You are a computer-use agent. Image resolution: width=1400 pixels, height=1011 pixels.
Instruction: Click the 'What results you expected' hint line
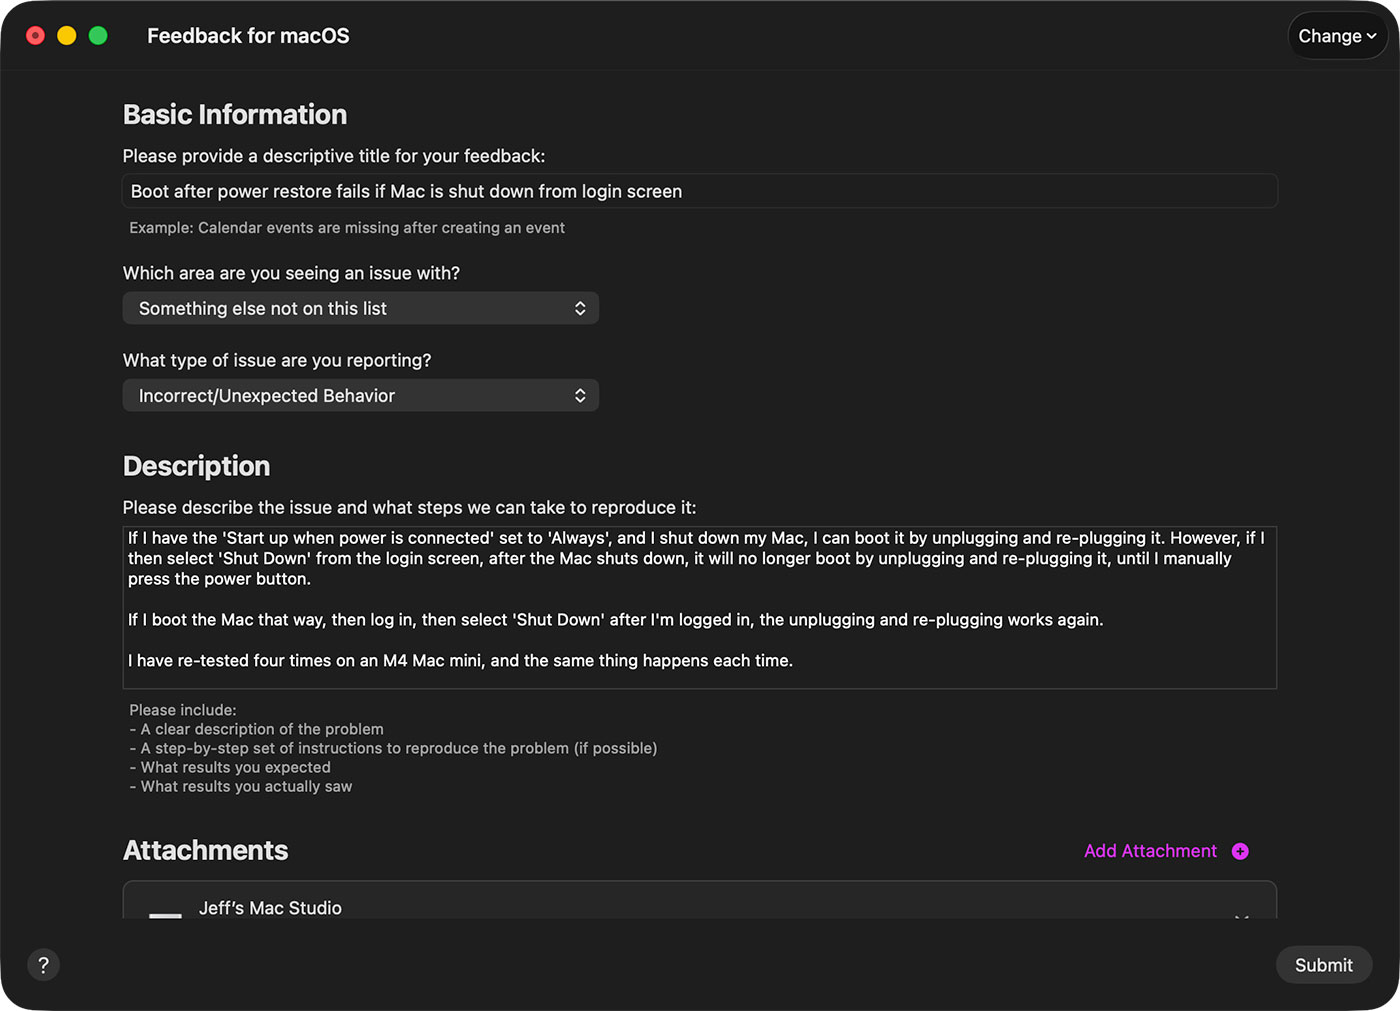tap(230, 767)
